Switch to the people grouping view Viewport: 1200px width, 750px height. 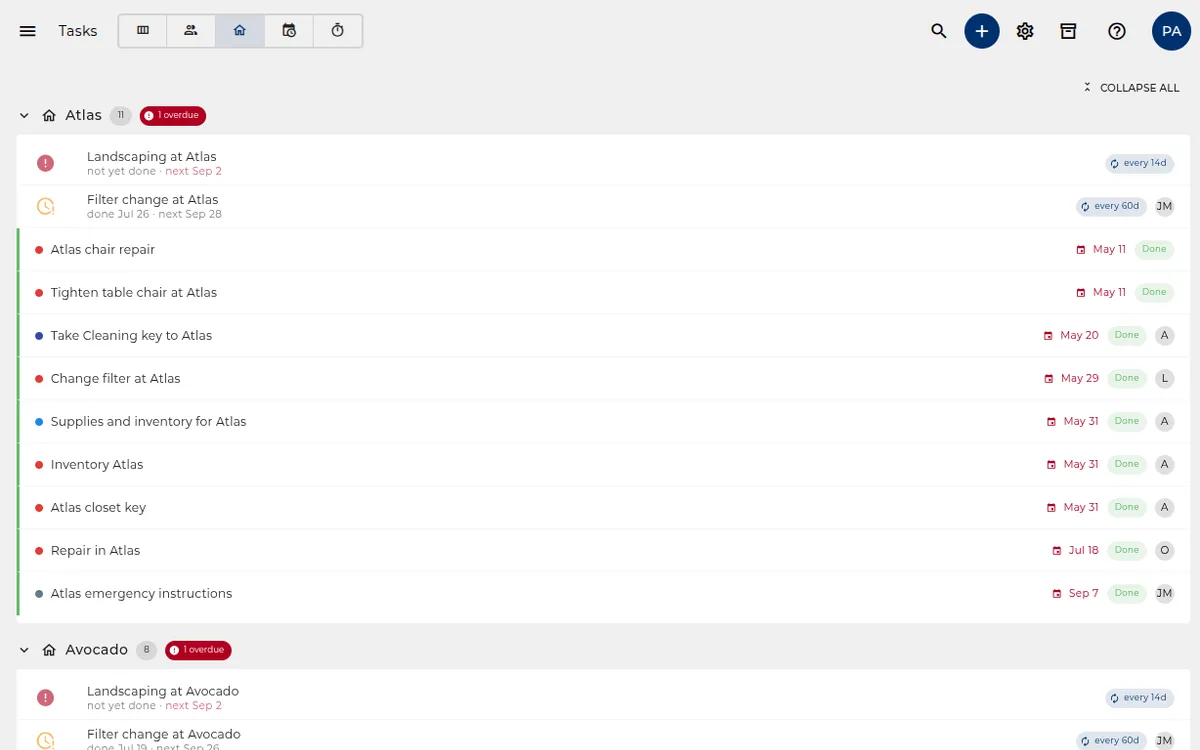coord(191,31)
